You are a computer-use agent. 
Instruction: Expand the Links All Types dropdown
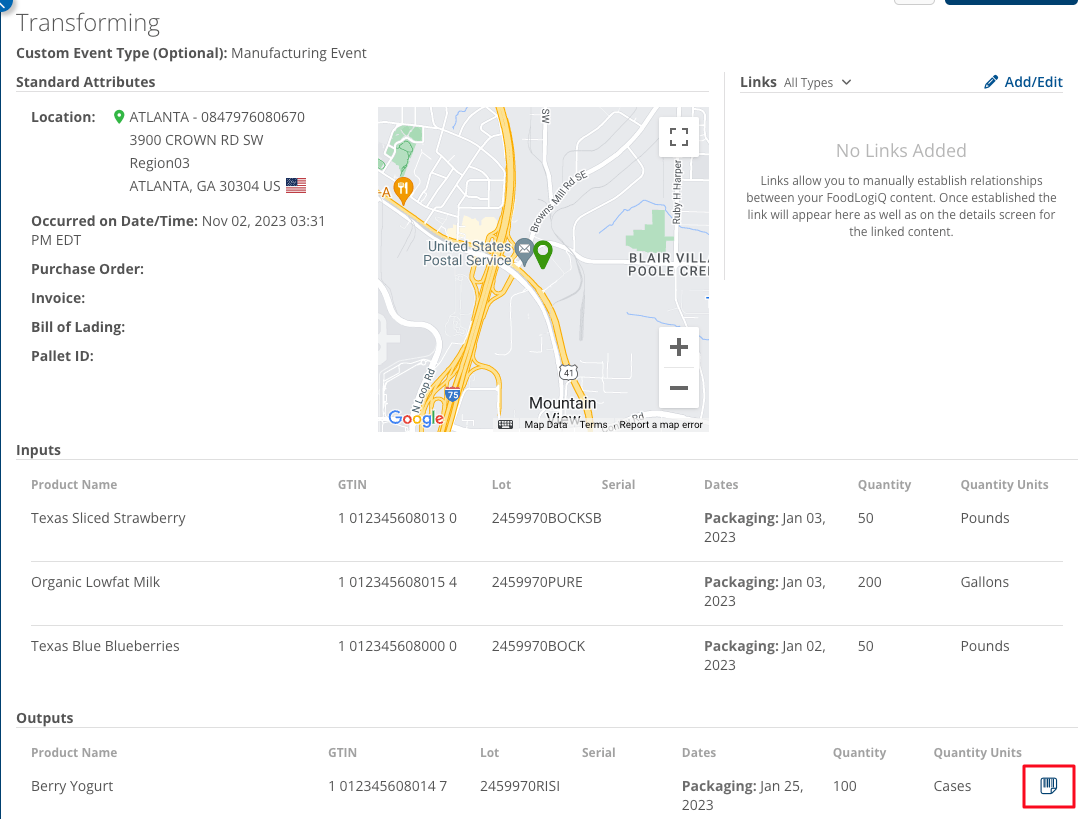817,83
